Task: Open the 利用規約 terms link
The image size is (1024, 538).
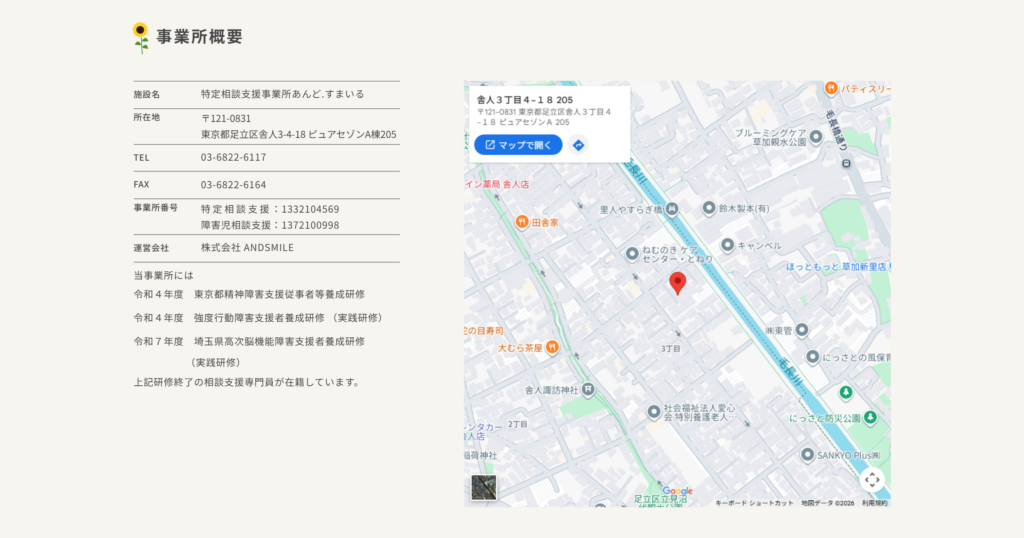Action: (874, 503)
